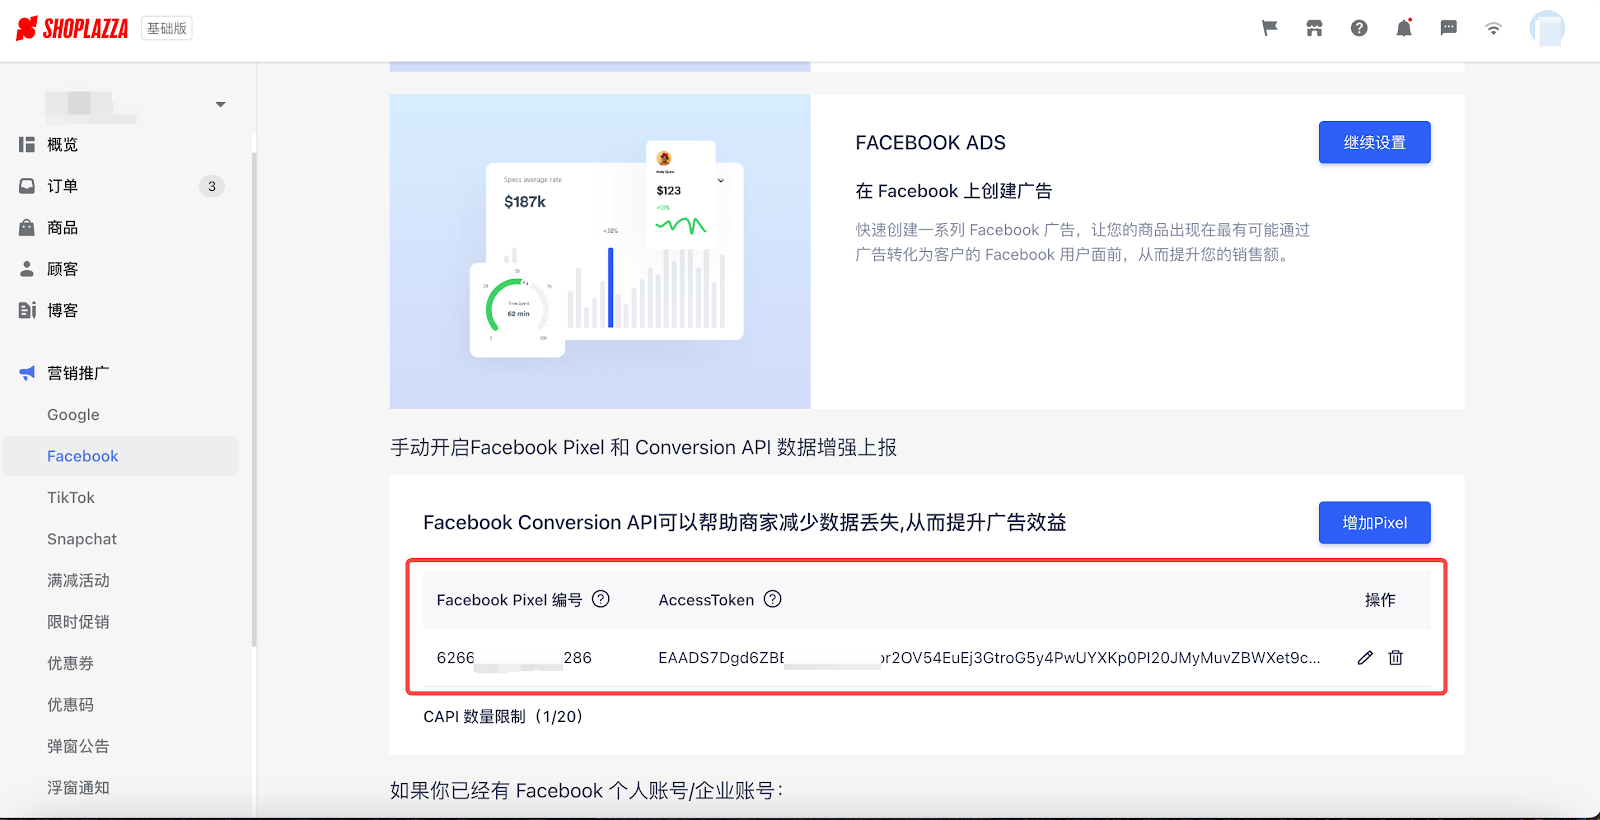Open 优惠码 in sidebar
The width and height of the screenshot is (1600, 820).
point(70,705)
